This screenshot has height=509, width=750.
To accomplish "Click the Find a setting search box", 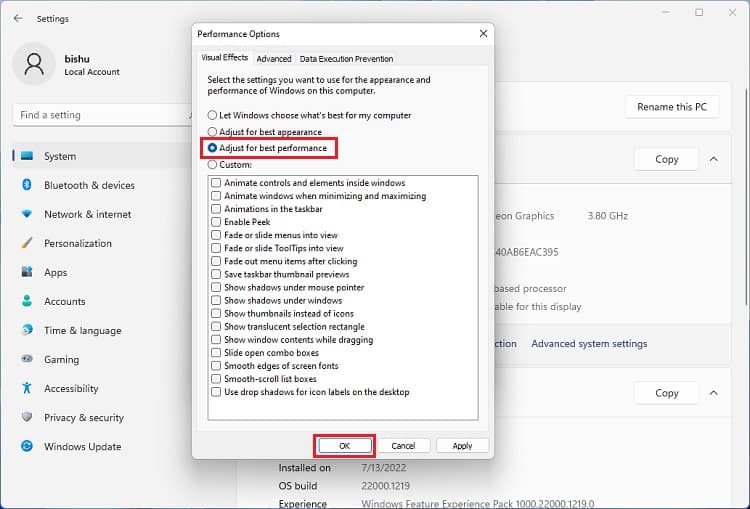I will coord(102,115).
